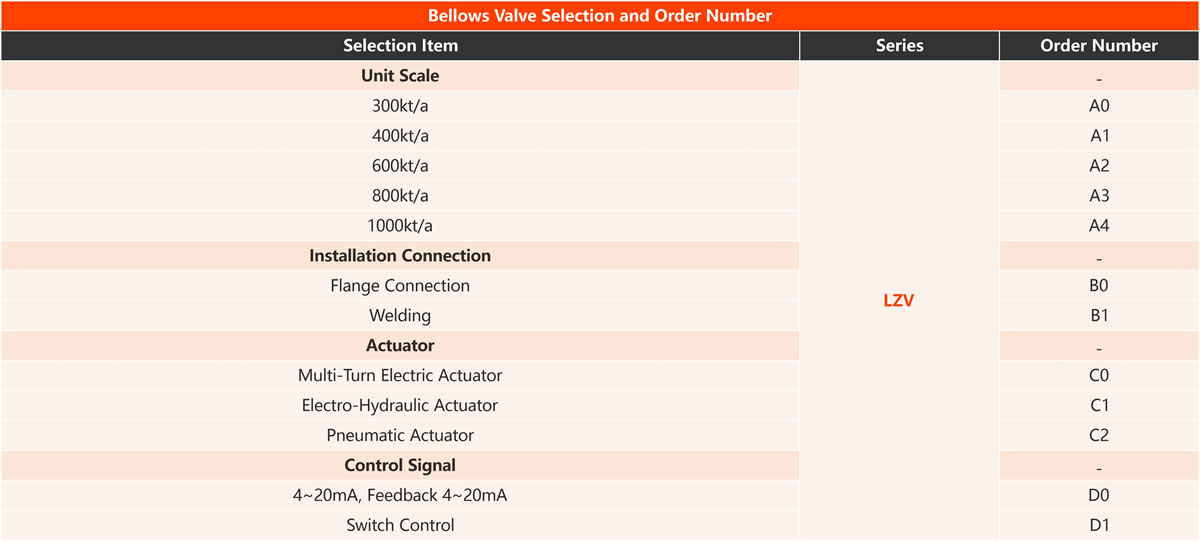1200x541 pixels.
Task: Select the Unit Scale section row
Action: [x=400, y=76]
